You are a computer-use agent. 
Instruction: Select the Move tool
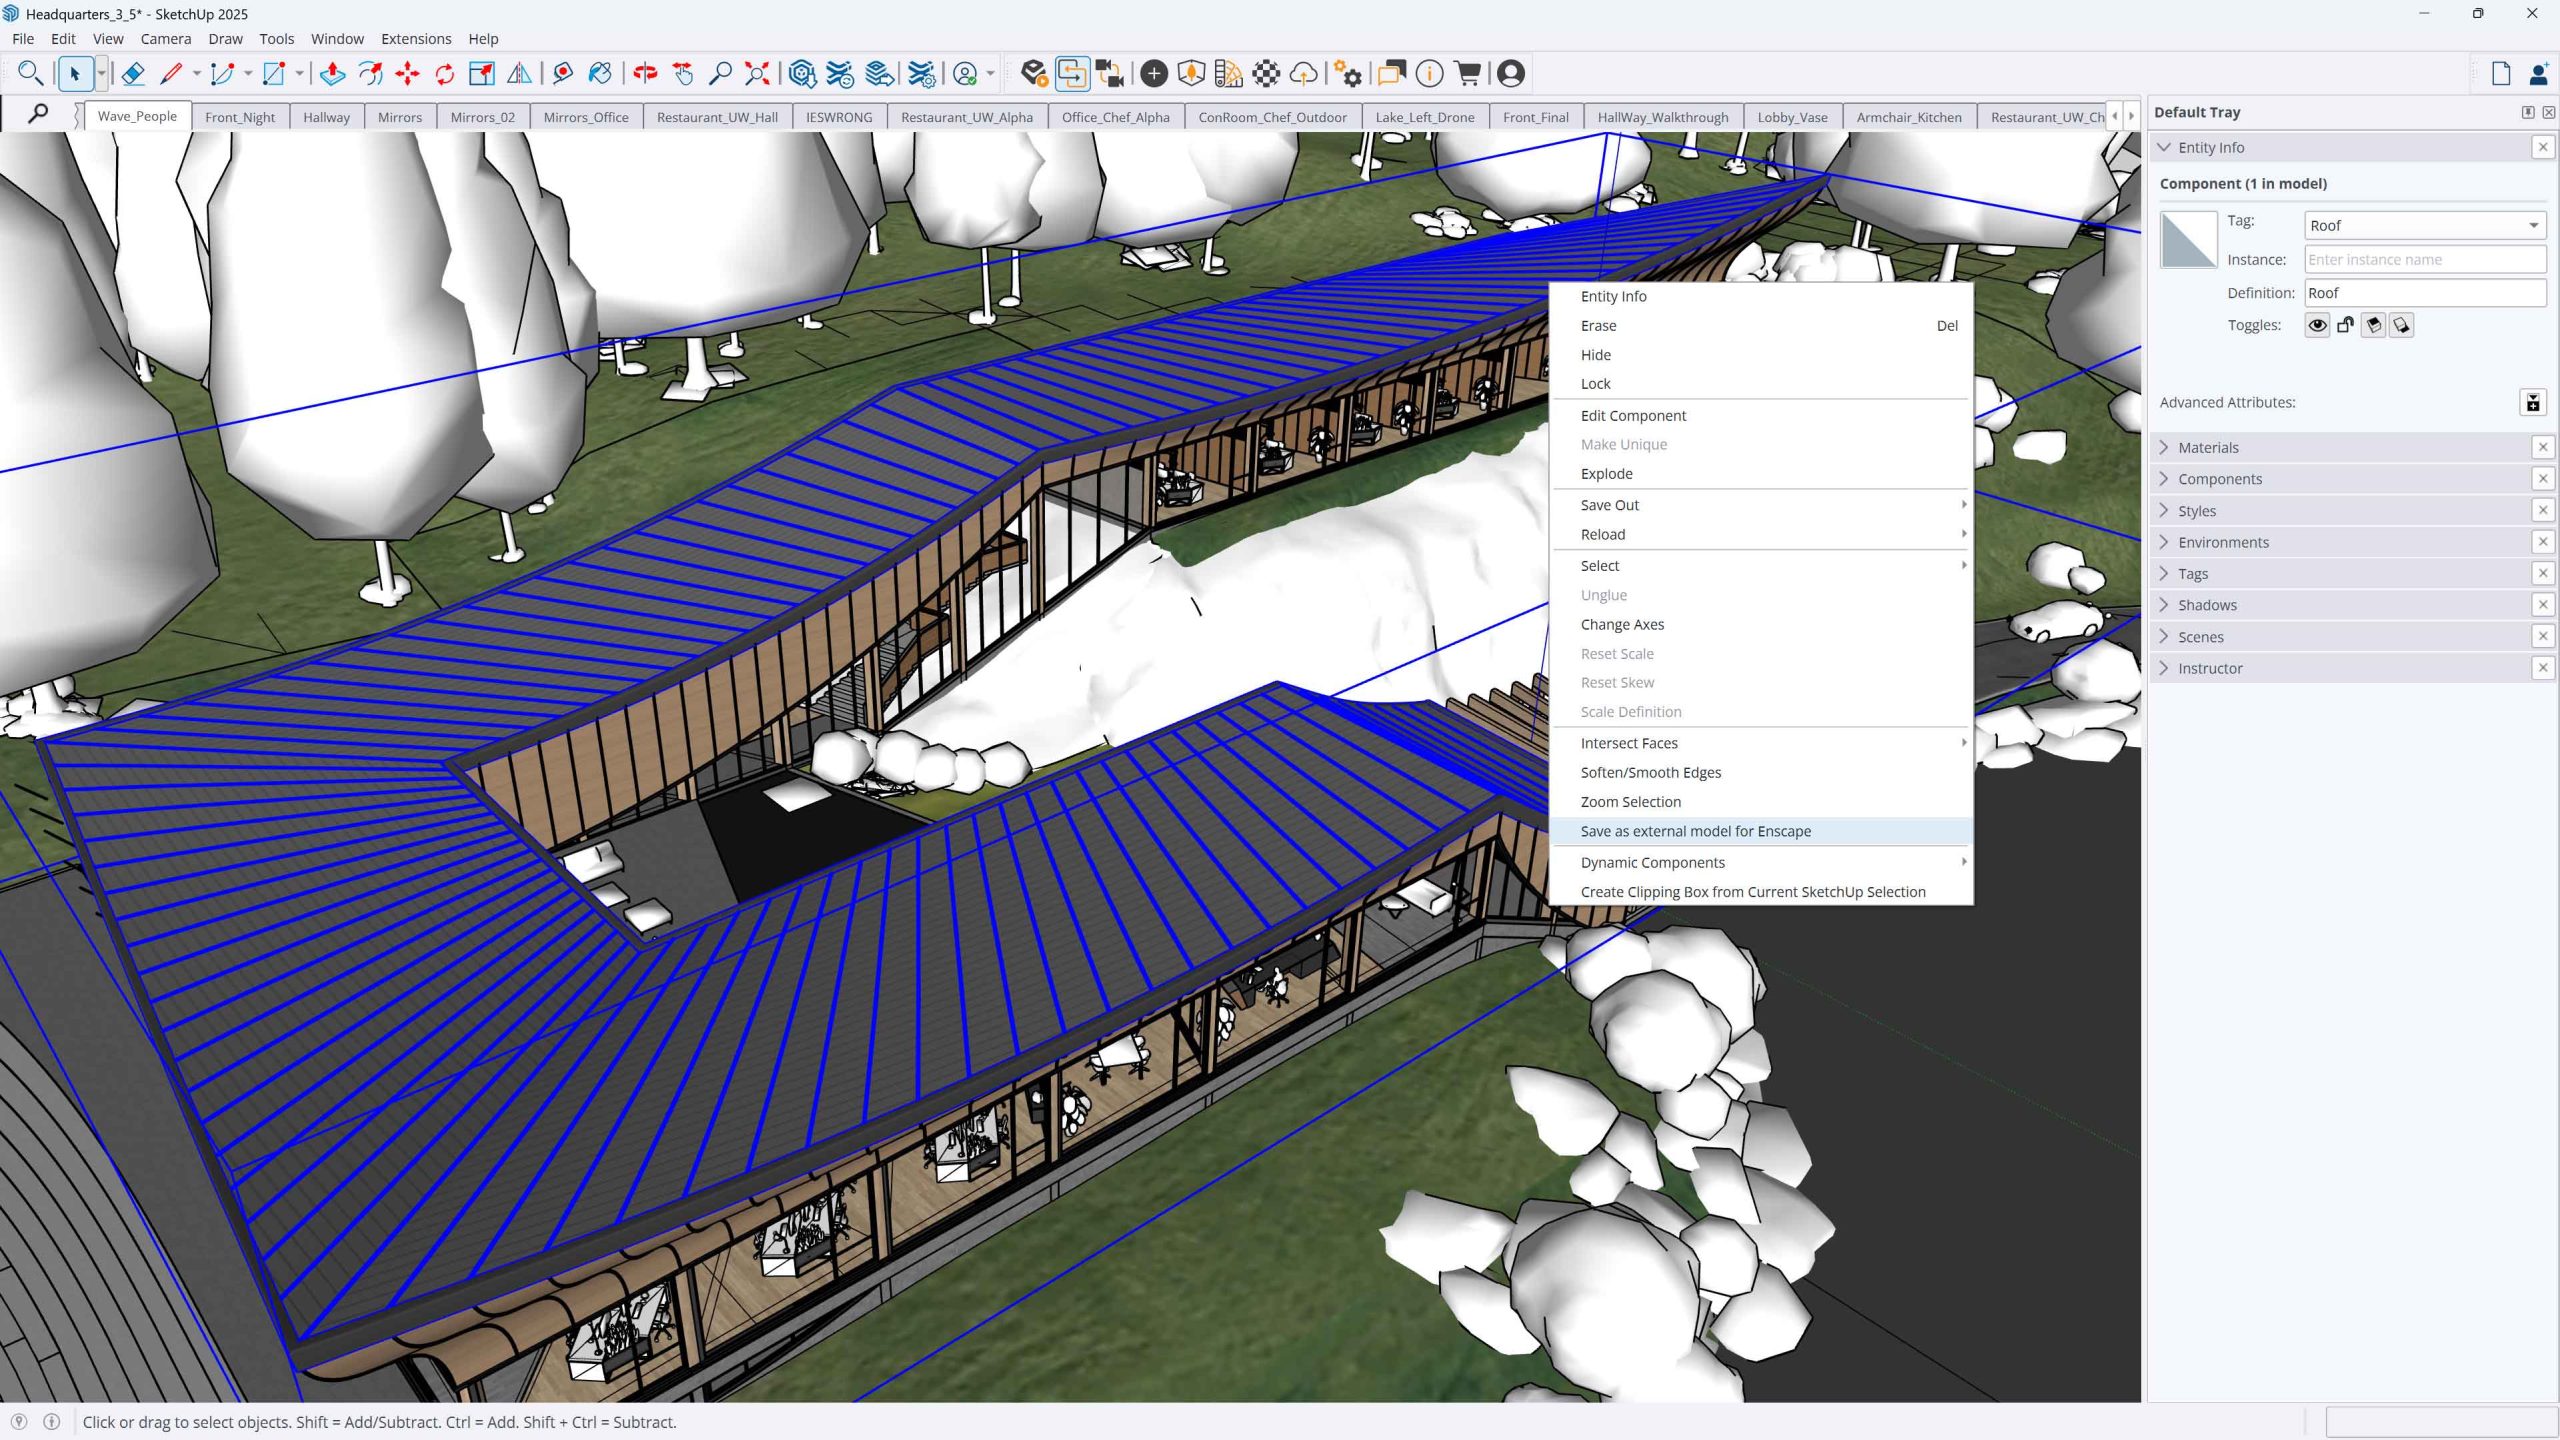(406, 74)
